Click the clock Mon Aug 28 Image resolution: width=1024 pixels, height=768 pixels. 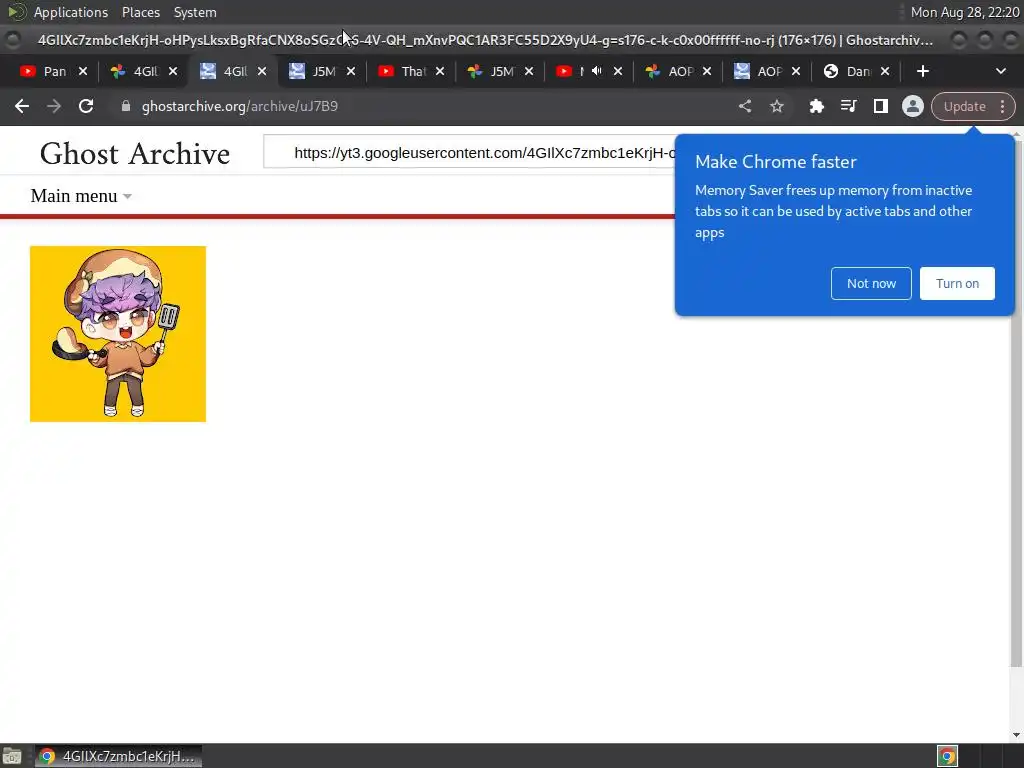click(965, 12)
